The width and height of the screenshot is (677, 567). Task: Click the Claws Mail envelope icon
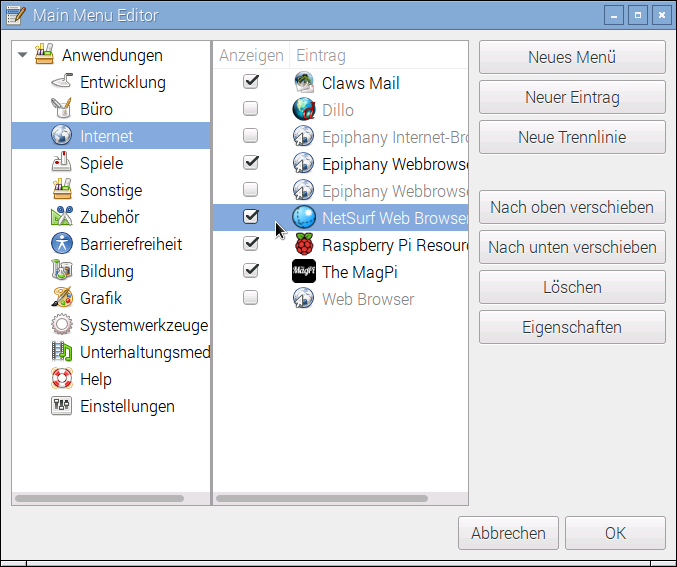coord(304,83)
